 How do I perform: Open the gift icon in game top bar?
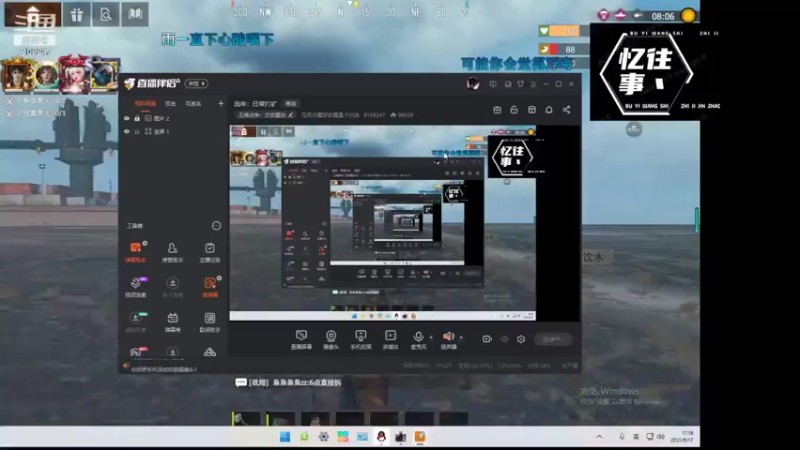[x=77, y=14]
